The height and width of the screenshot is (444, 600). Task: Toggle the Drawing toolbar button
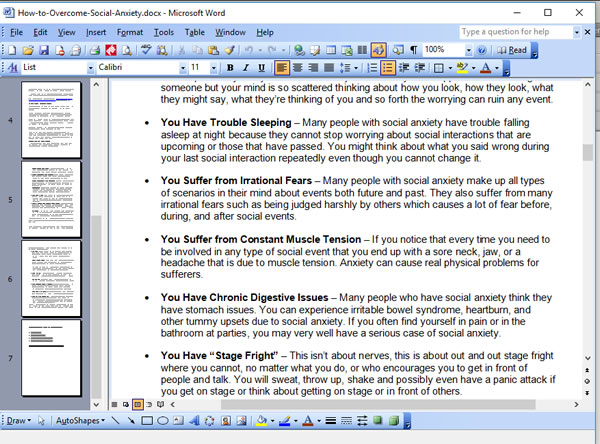pos(378,50)
